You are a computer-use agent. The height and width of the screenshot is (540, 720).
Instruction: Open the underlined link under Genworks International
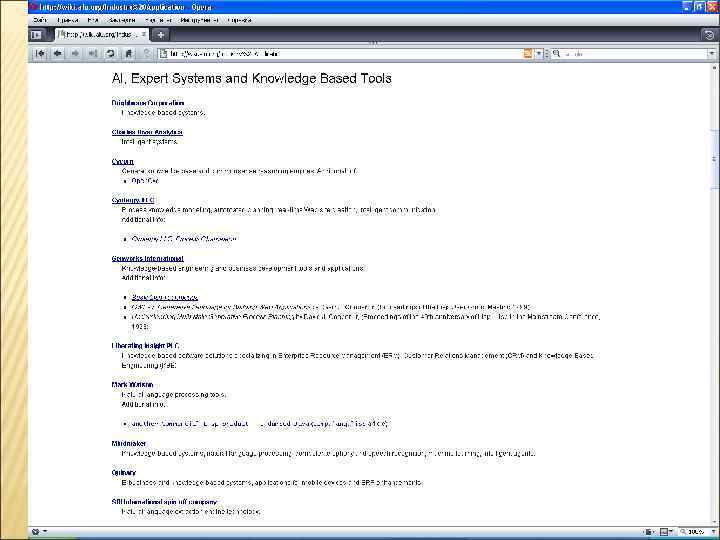[x=165, y=298]
